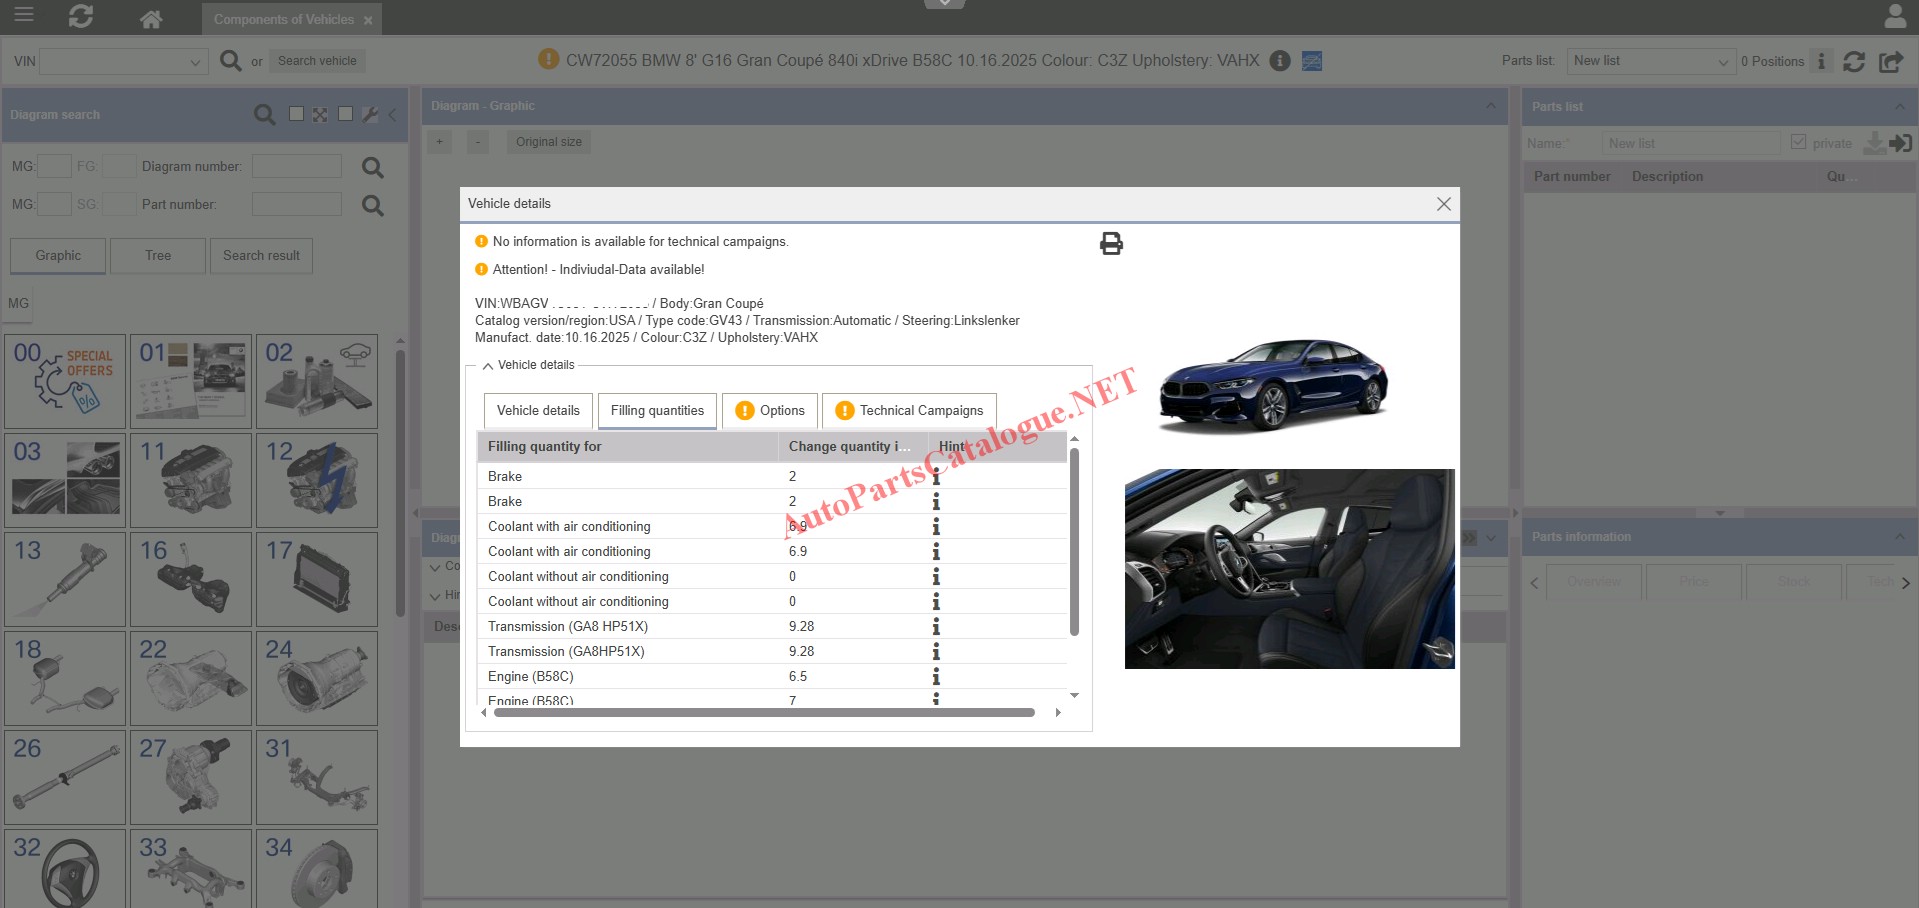Toggle the checkbox left of wrench icon
This screenshot has width=1919, height=908.
pos(345,114)
